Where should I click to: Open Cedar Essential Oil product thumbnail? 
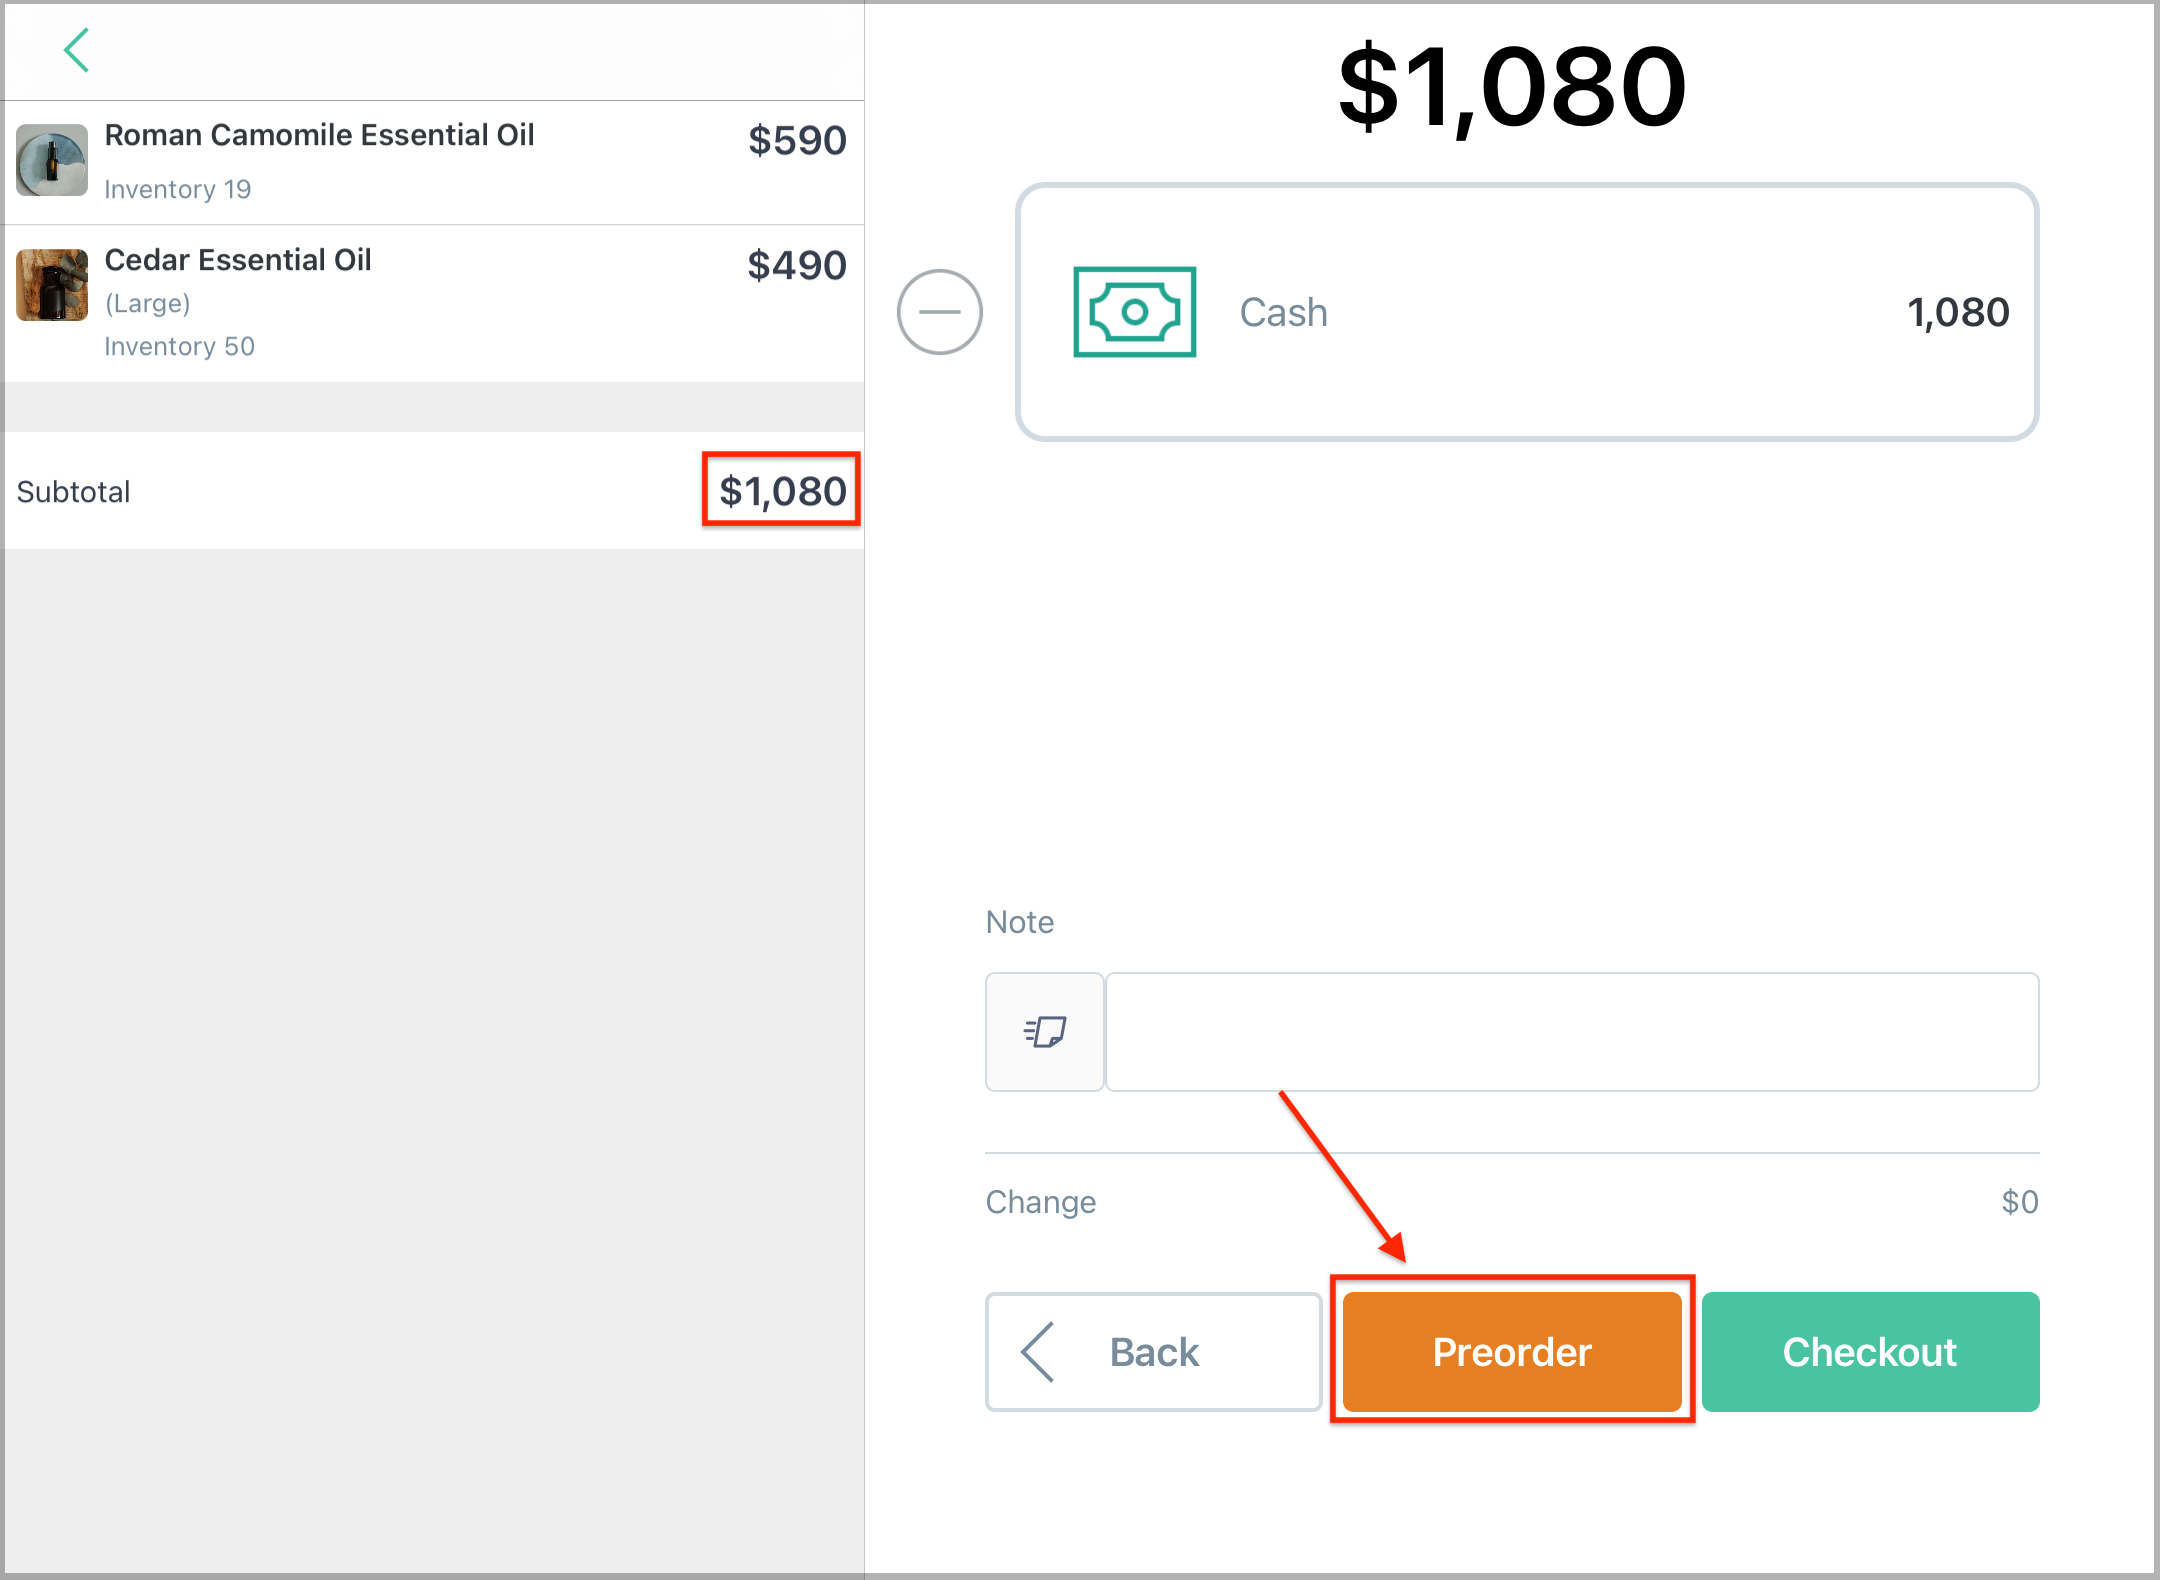coord(52,285)
